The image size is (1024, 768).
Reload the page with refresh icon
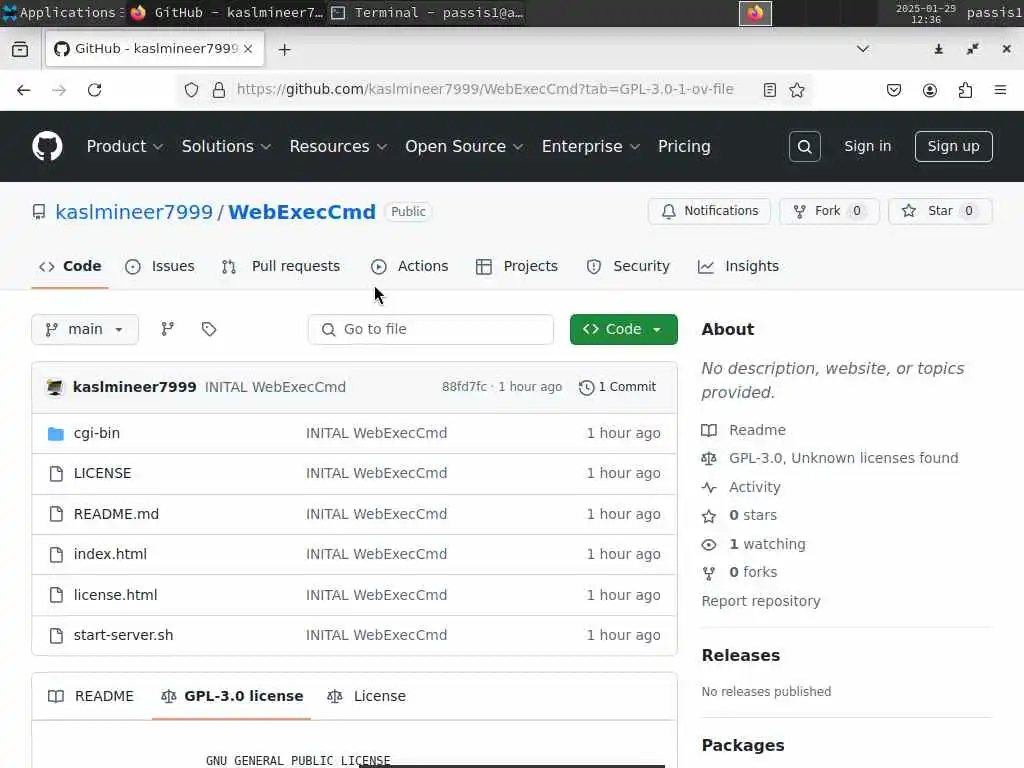[x=95, y=90]
